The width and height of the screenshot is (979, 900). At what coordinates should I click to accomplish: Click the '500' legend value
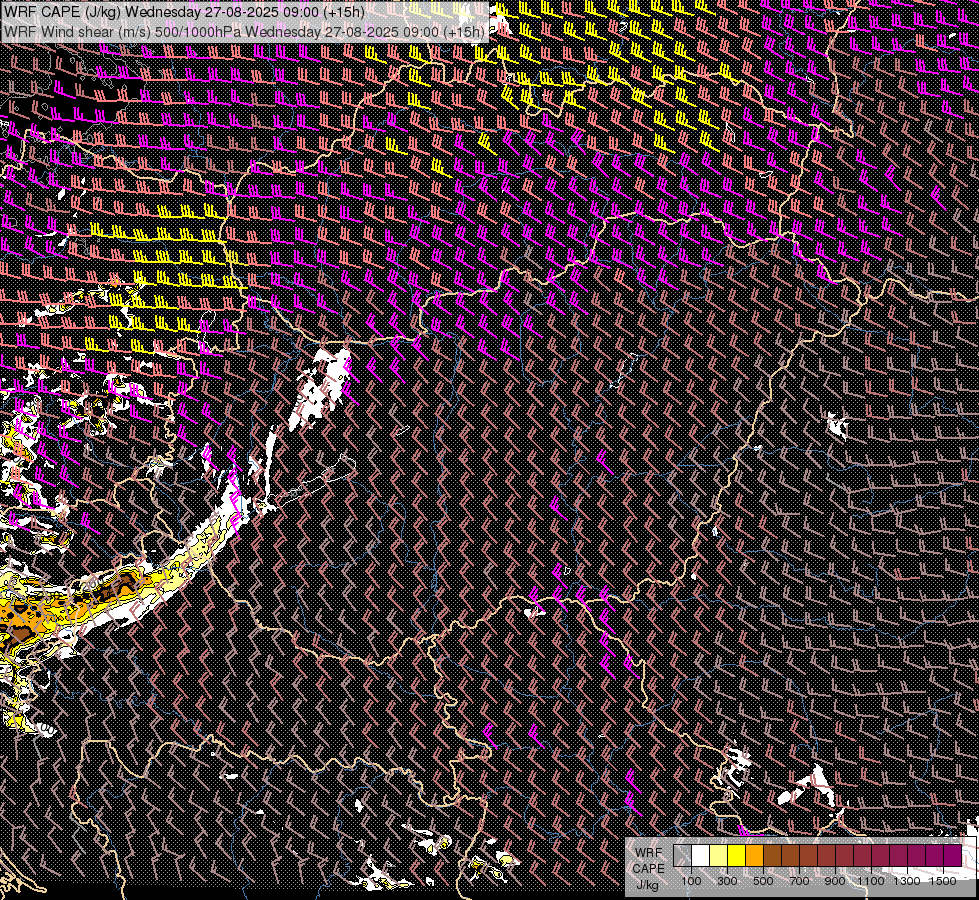tap(763, 881)
